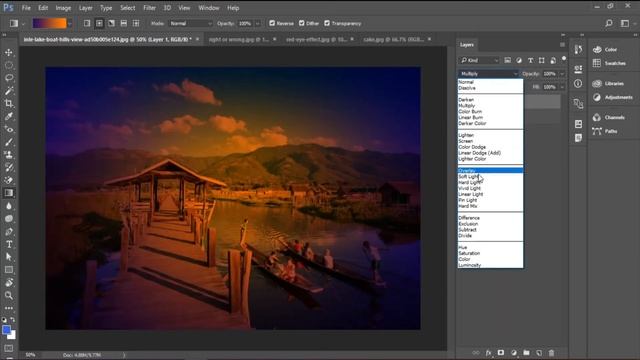Click the search icon in options bar
The image size is (640, 360).
click(609, 23)
